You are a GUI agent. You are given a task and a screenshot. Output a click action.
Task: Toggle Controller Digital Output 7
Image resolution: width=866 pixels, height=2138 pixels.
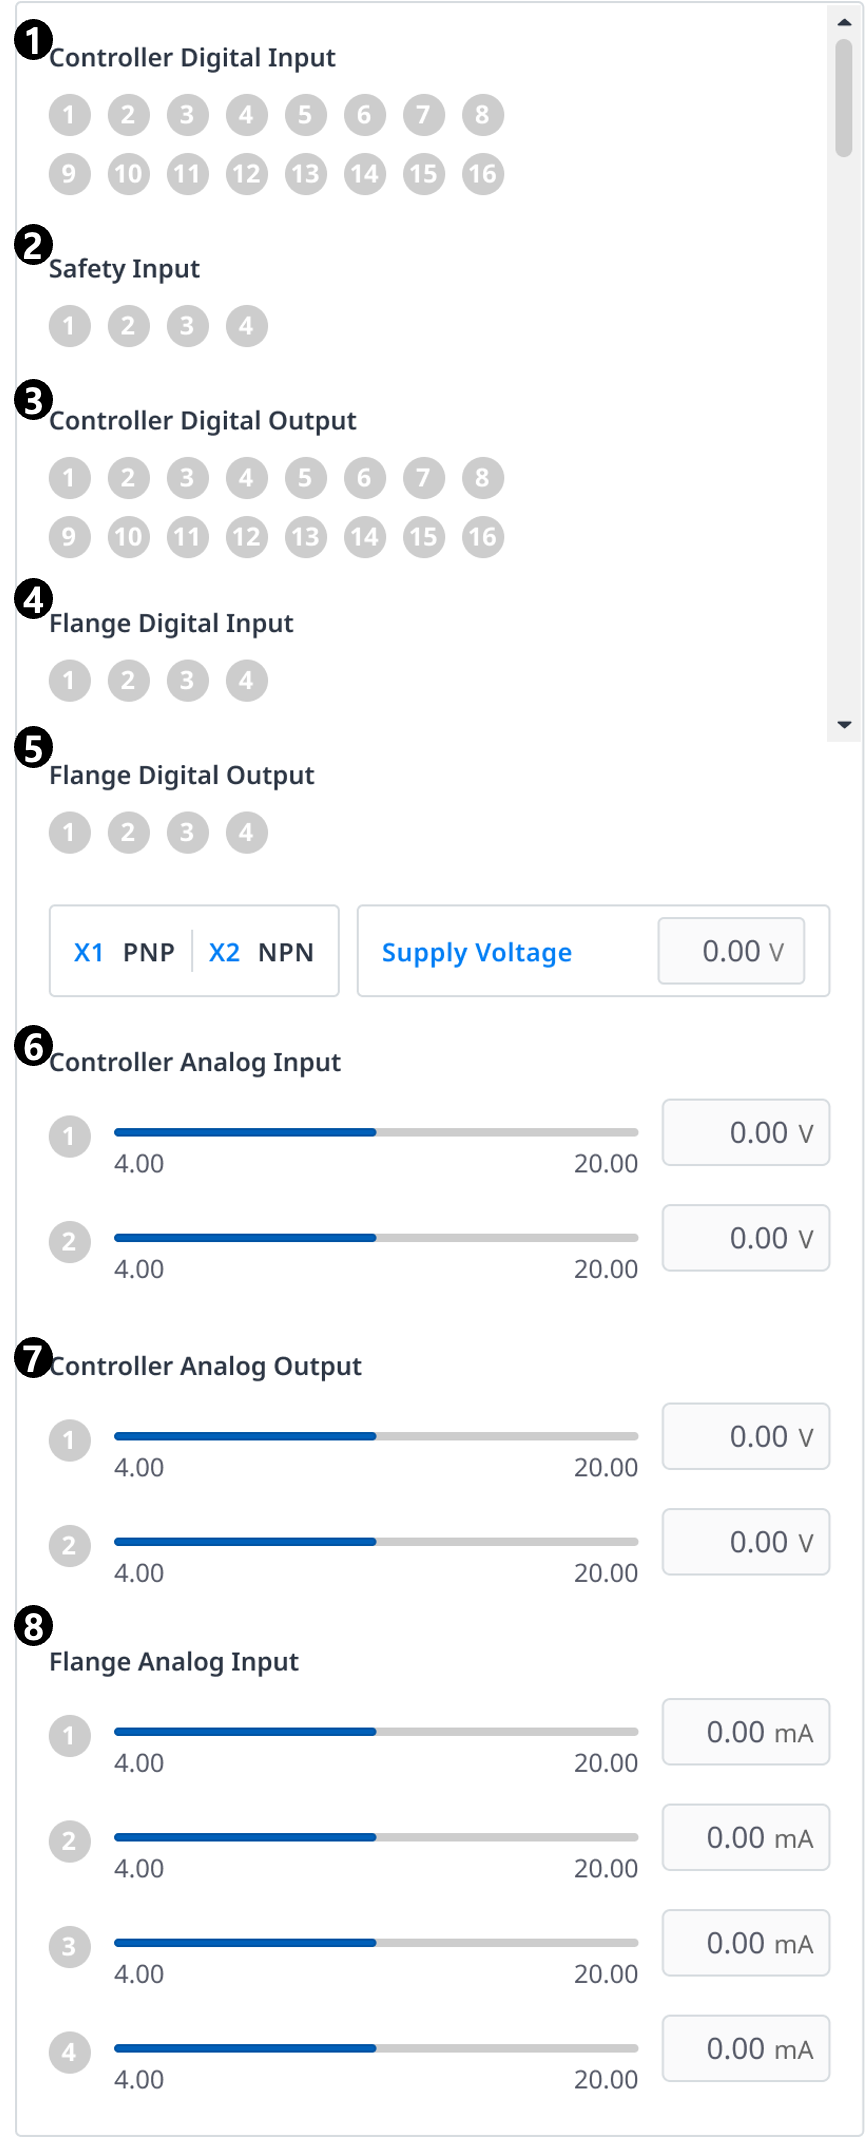(x=423, y=478)
